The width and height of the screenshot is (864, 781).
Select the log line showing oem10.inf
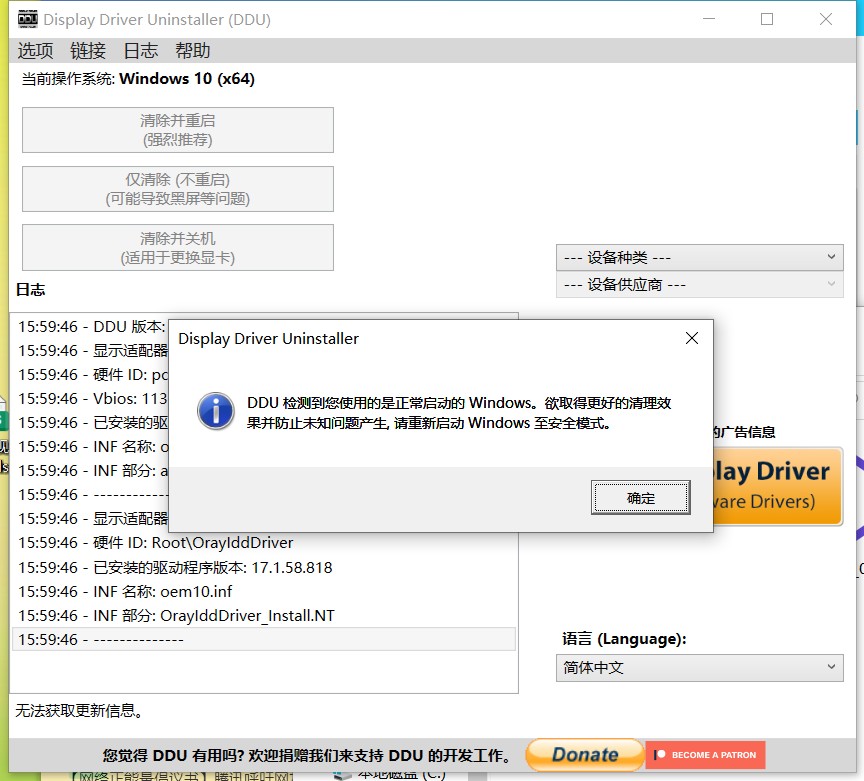point(125,591)
